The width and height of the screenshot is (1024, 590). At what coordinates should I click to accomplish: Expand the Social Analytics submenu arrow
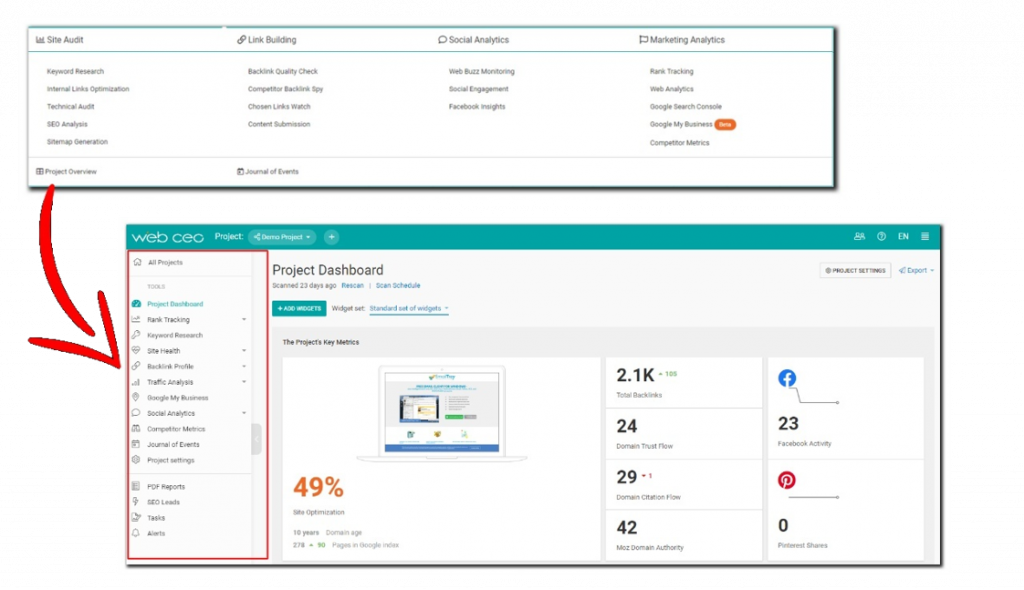[x=244, y=413]
